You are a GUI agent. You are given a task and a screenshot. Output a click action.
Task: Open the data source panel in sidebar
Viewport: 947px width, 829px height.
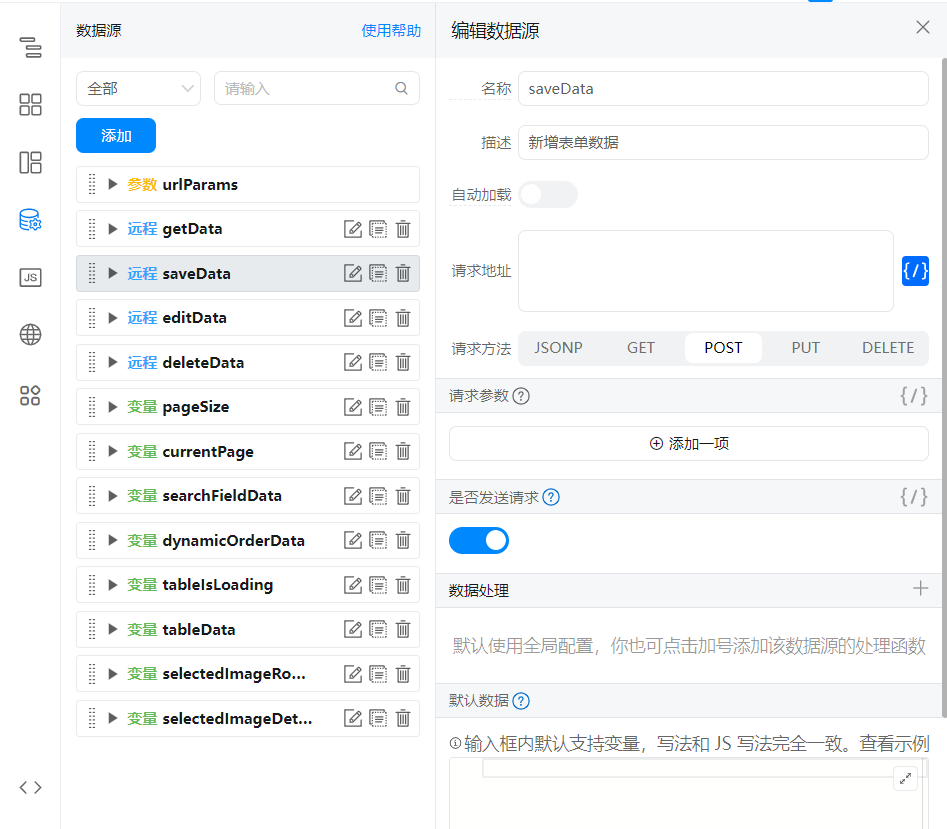point(30,221)
